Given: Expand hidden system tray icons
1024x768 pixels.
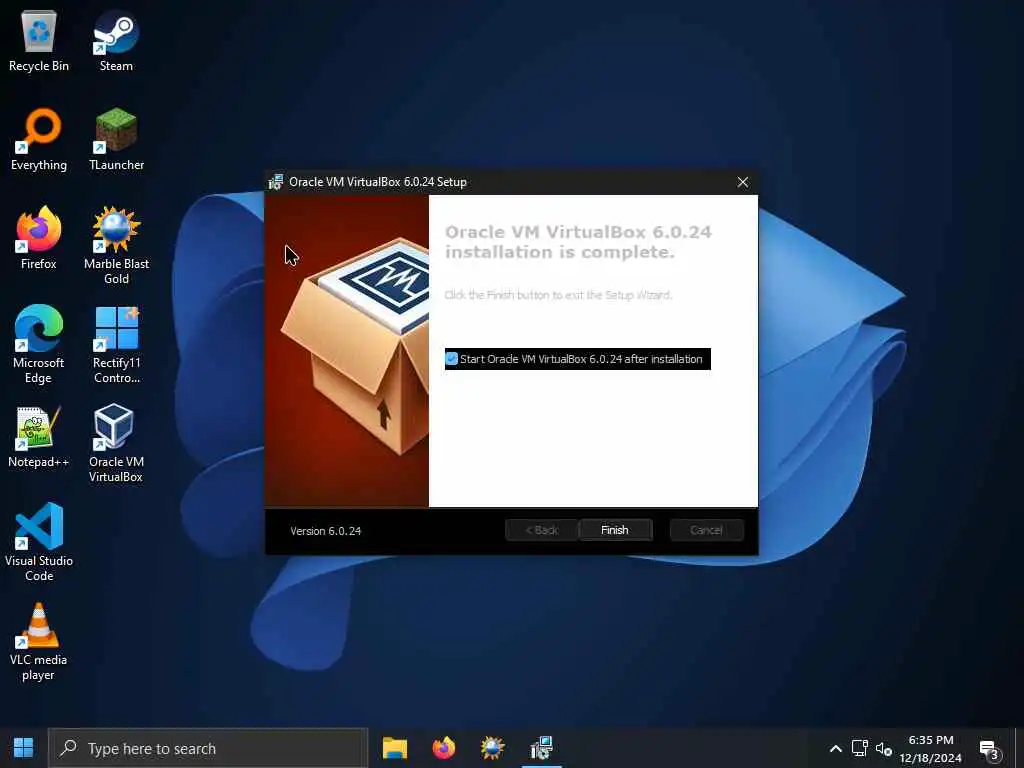Looking at the screenshot, I should point(835,748).
